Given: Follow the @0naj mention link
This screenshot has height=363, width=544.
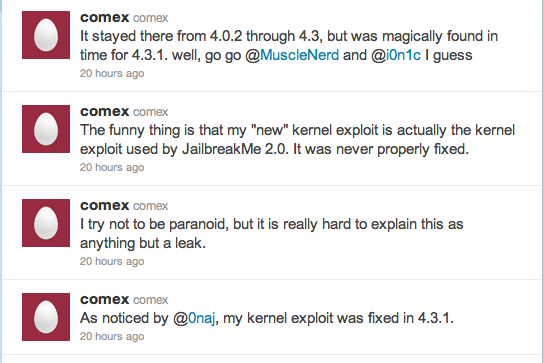Looking at the screenshot, I should (194, 318).
